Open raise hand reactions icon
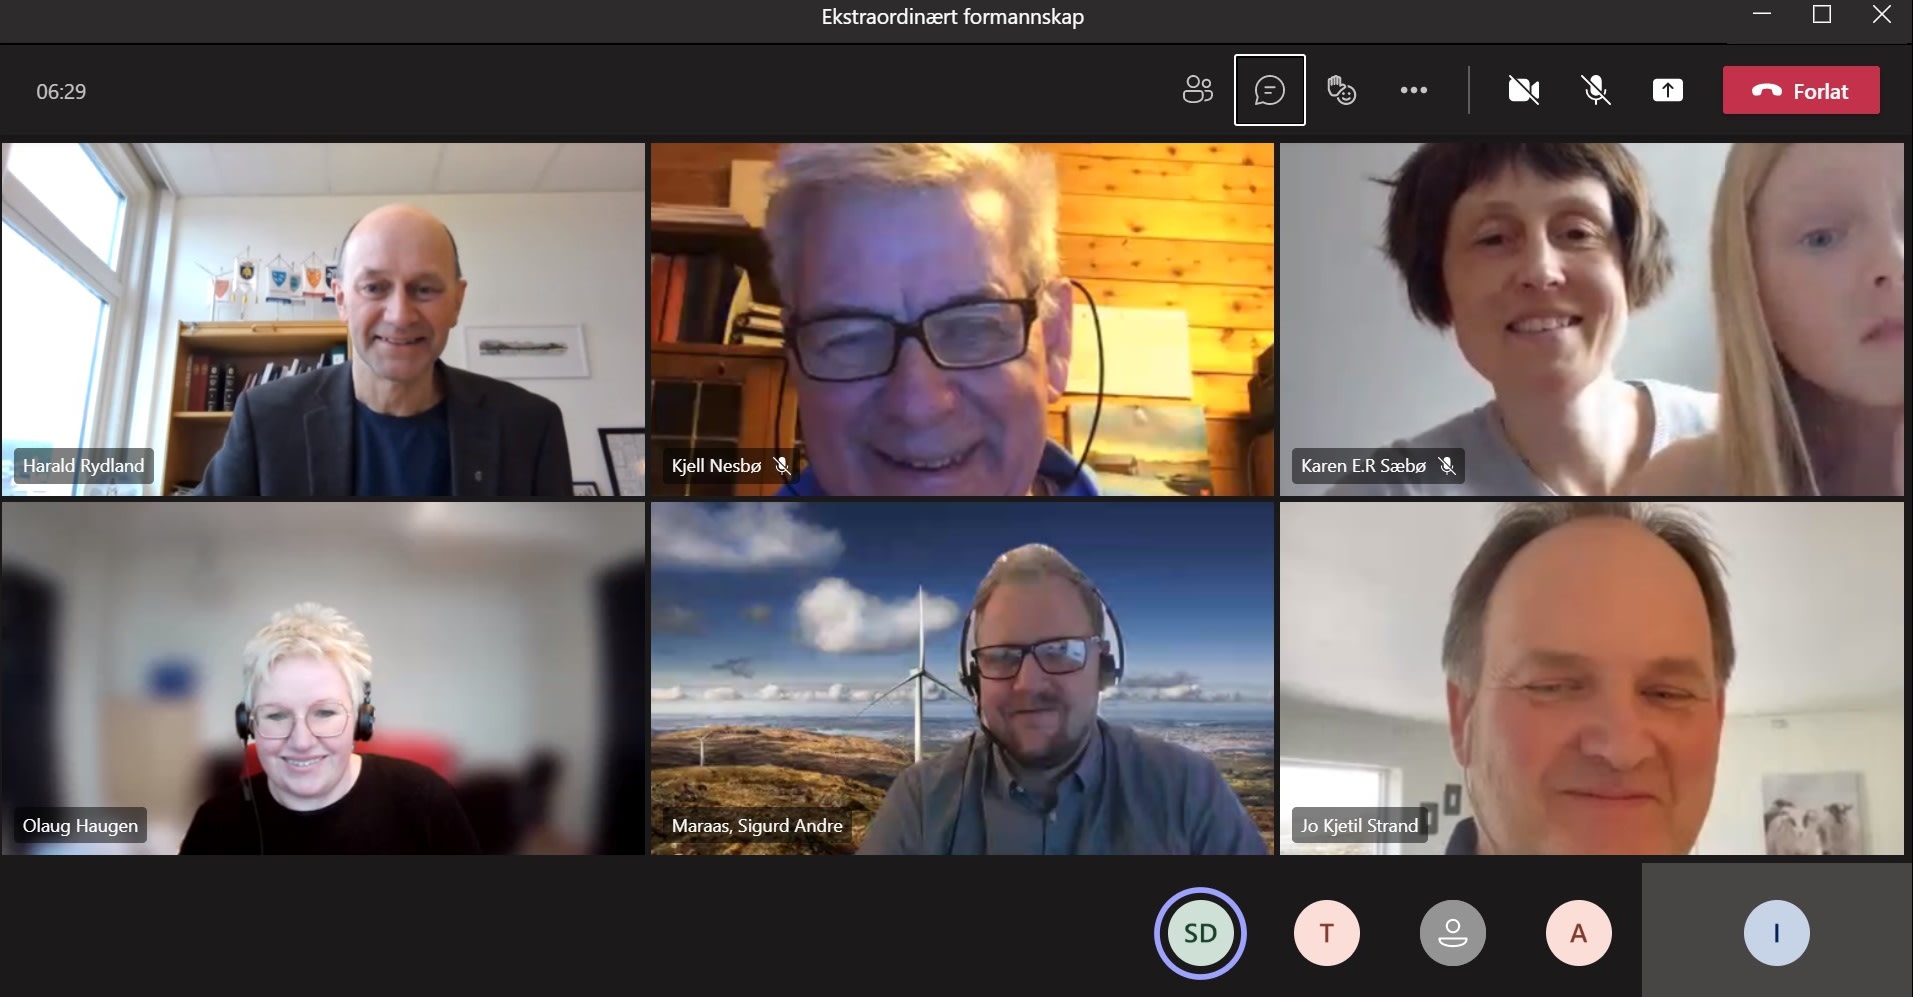 pyautogui.click(x=1341, y=91)
